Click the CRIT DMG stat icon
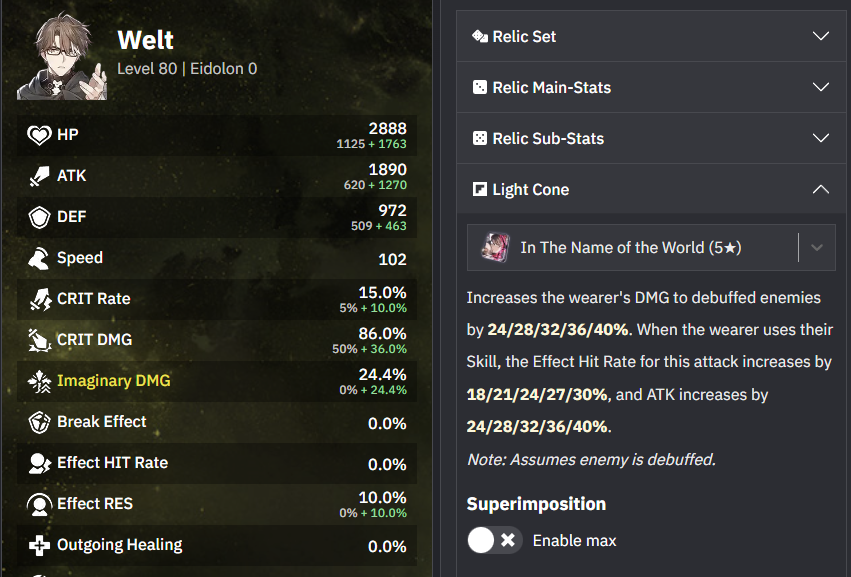Image resolution: width=851 pixels, height=577 pixels. click(x=39, y=340)
